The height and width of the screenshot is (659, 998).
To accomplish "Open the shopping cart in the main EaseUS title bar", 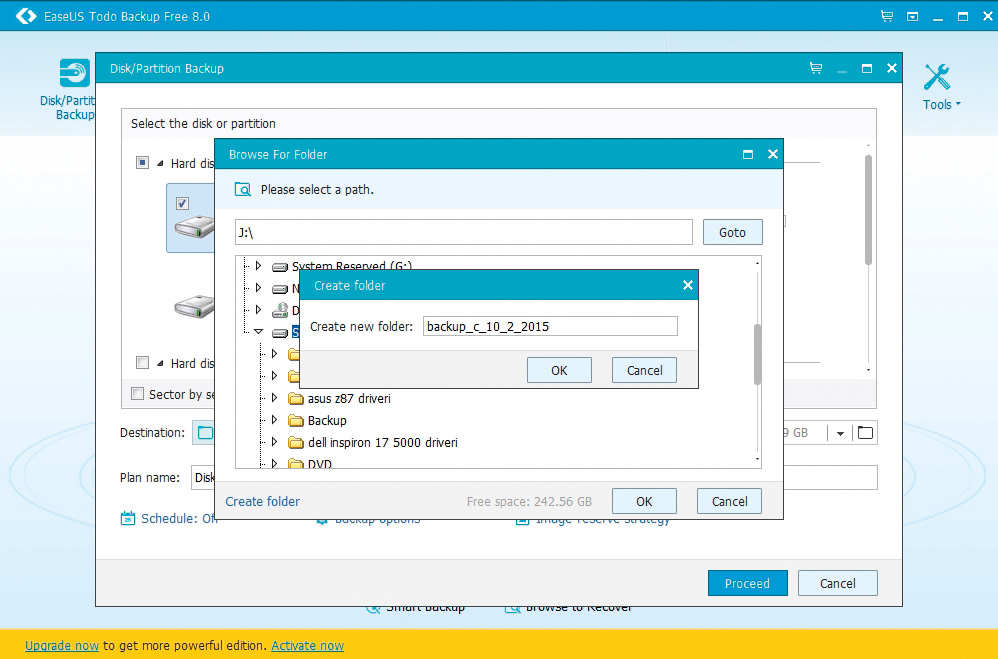I will [x=887, y=16].
